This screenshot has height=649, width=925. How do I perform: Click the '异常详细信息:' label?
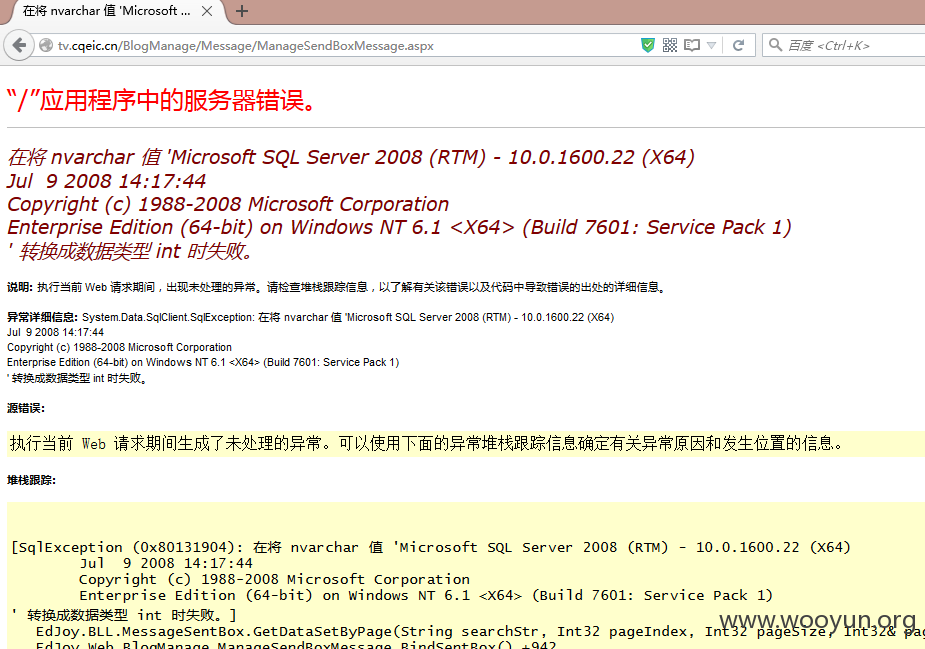[x=42, y=317]
